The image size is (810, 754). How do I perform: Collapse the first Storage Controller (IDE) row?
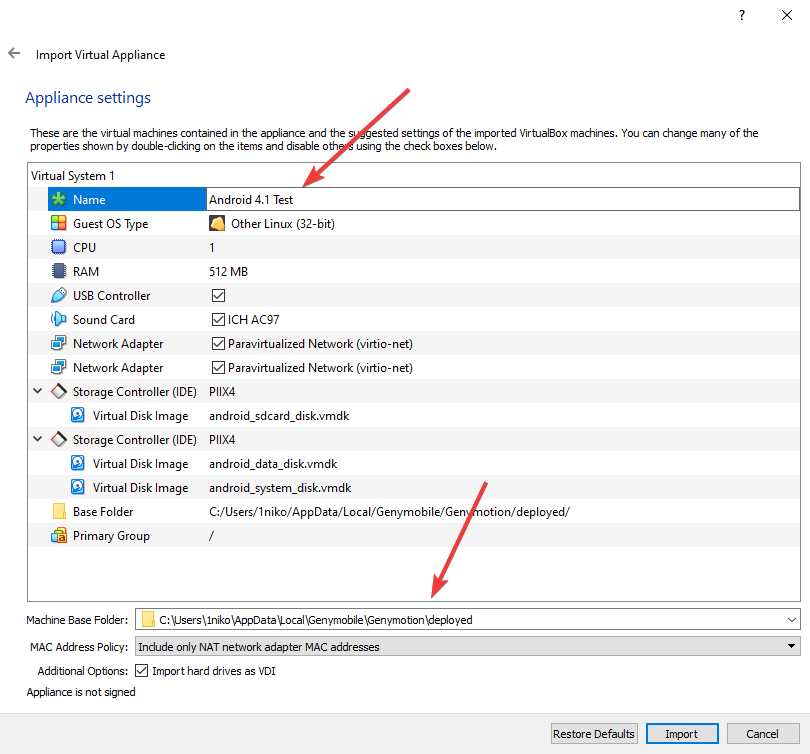[x=38, y=391]
